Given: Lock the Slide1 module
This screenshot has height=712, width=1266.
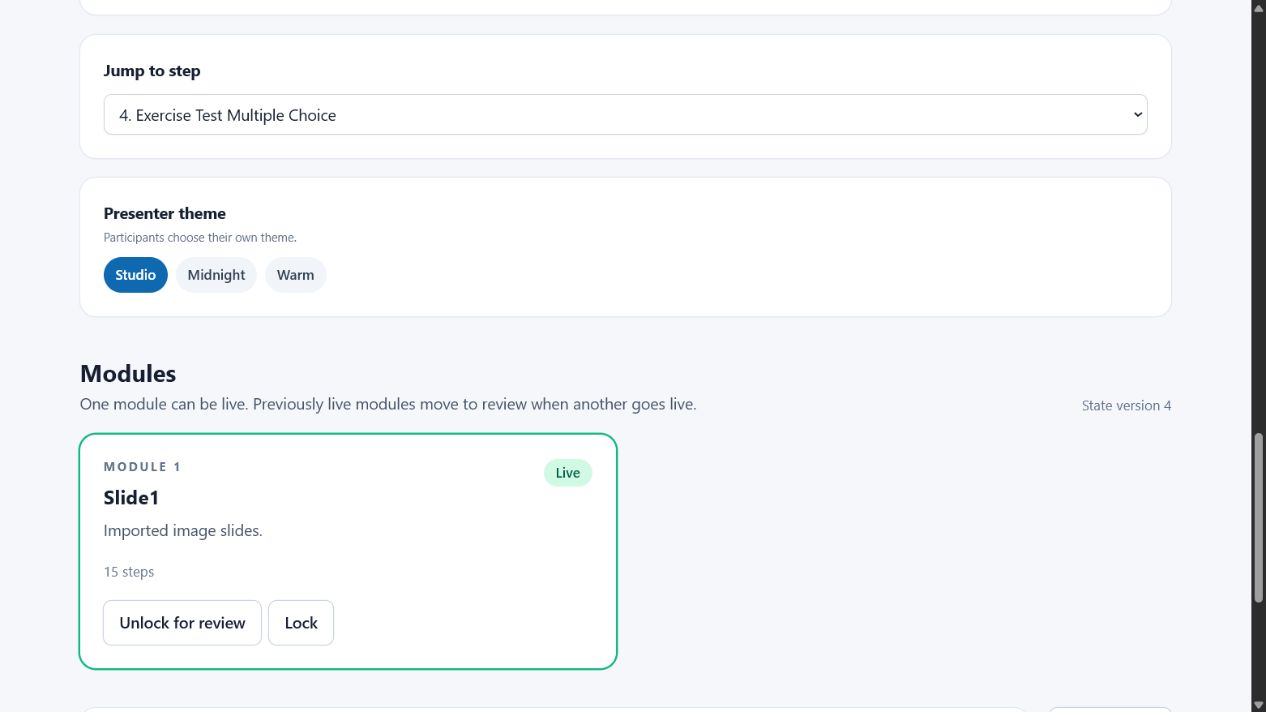Looking at the screenshot, I should click(301, 623).
